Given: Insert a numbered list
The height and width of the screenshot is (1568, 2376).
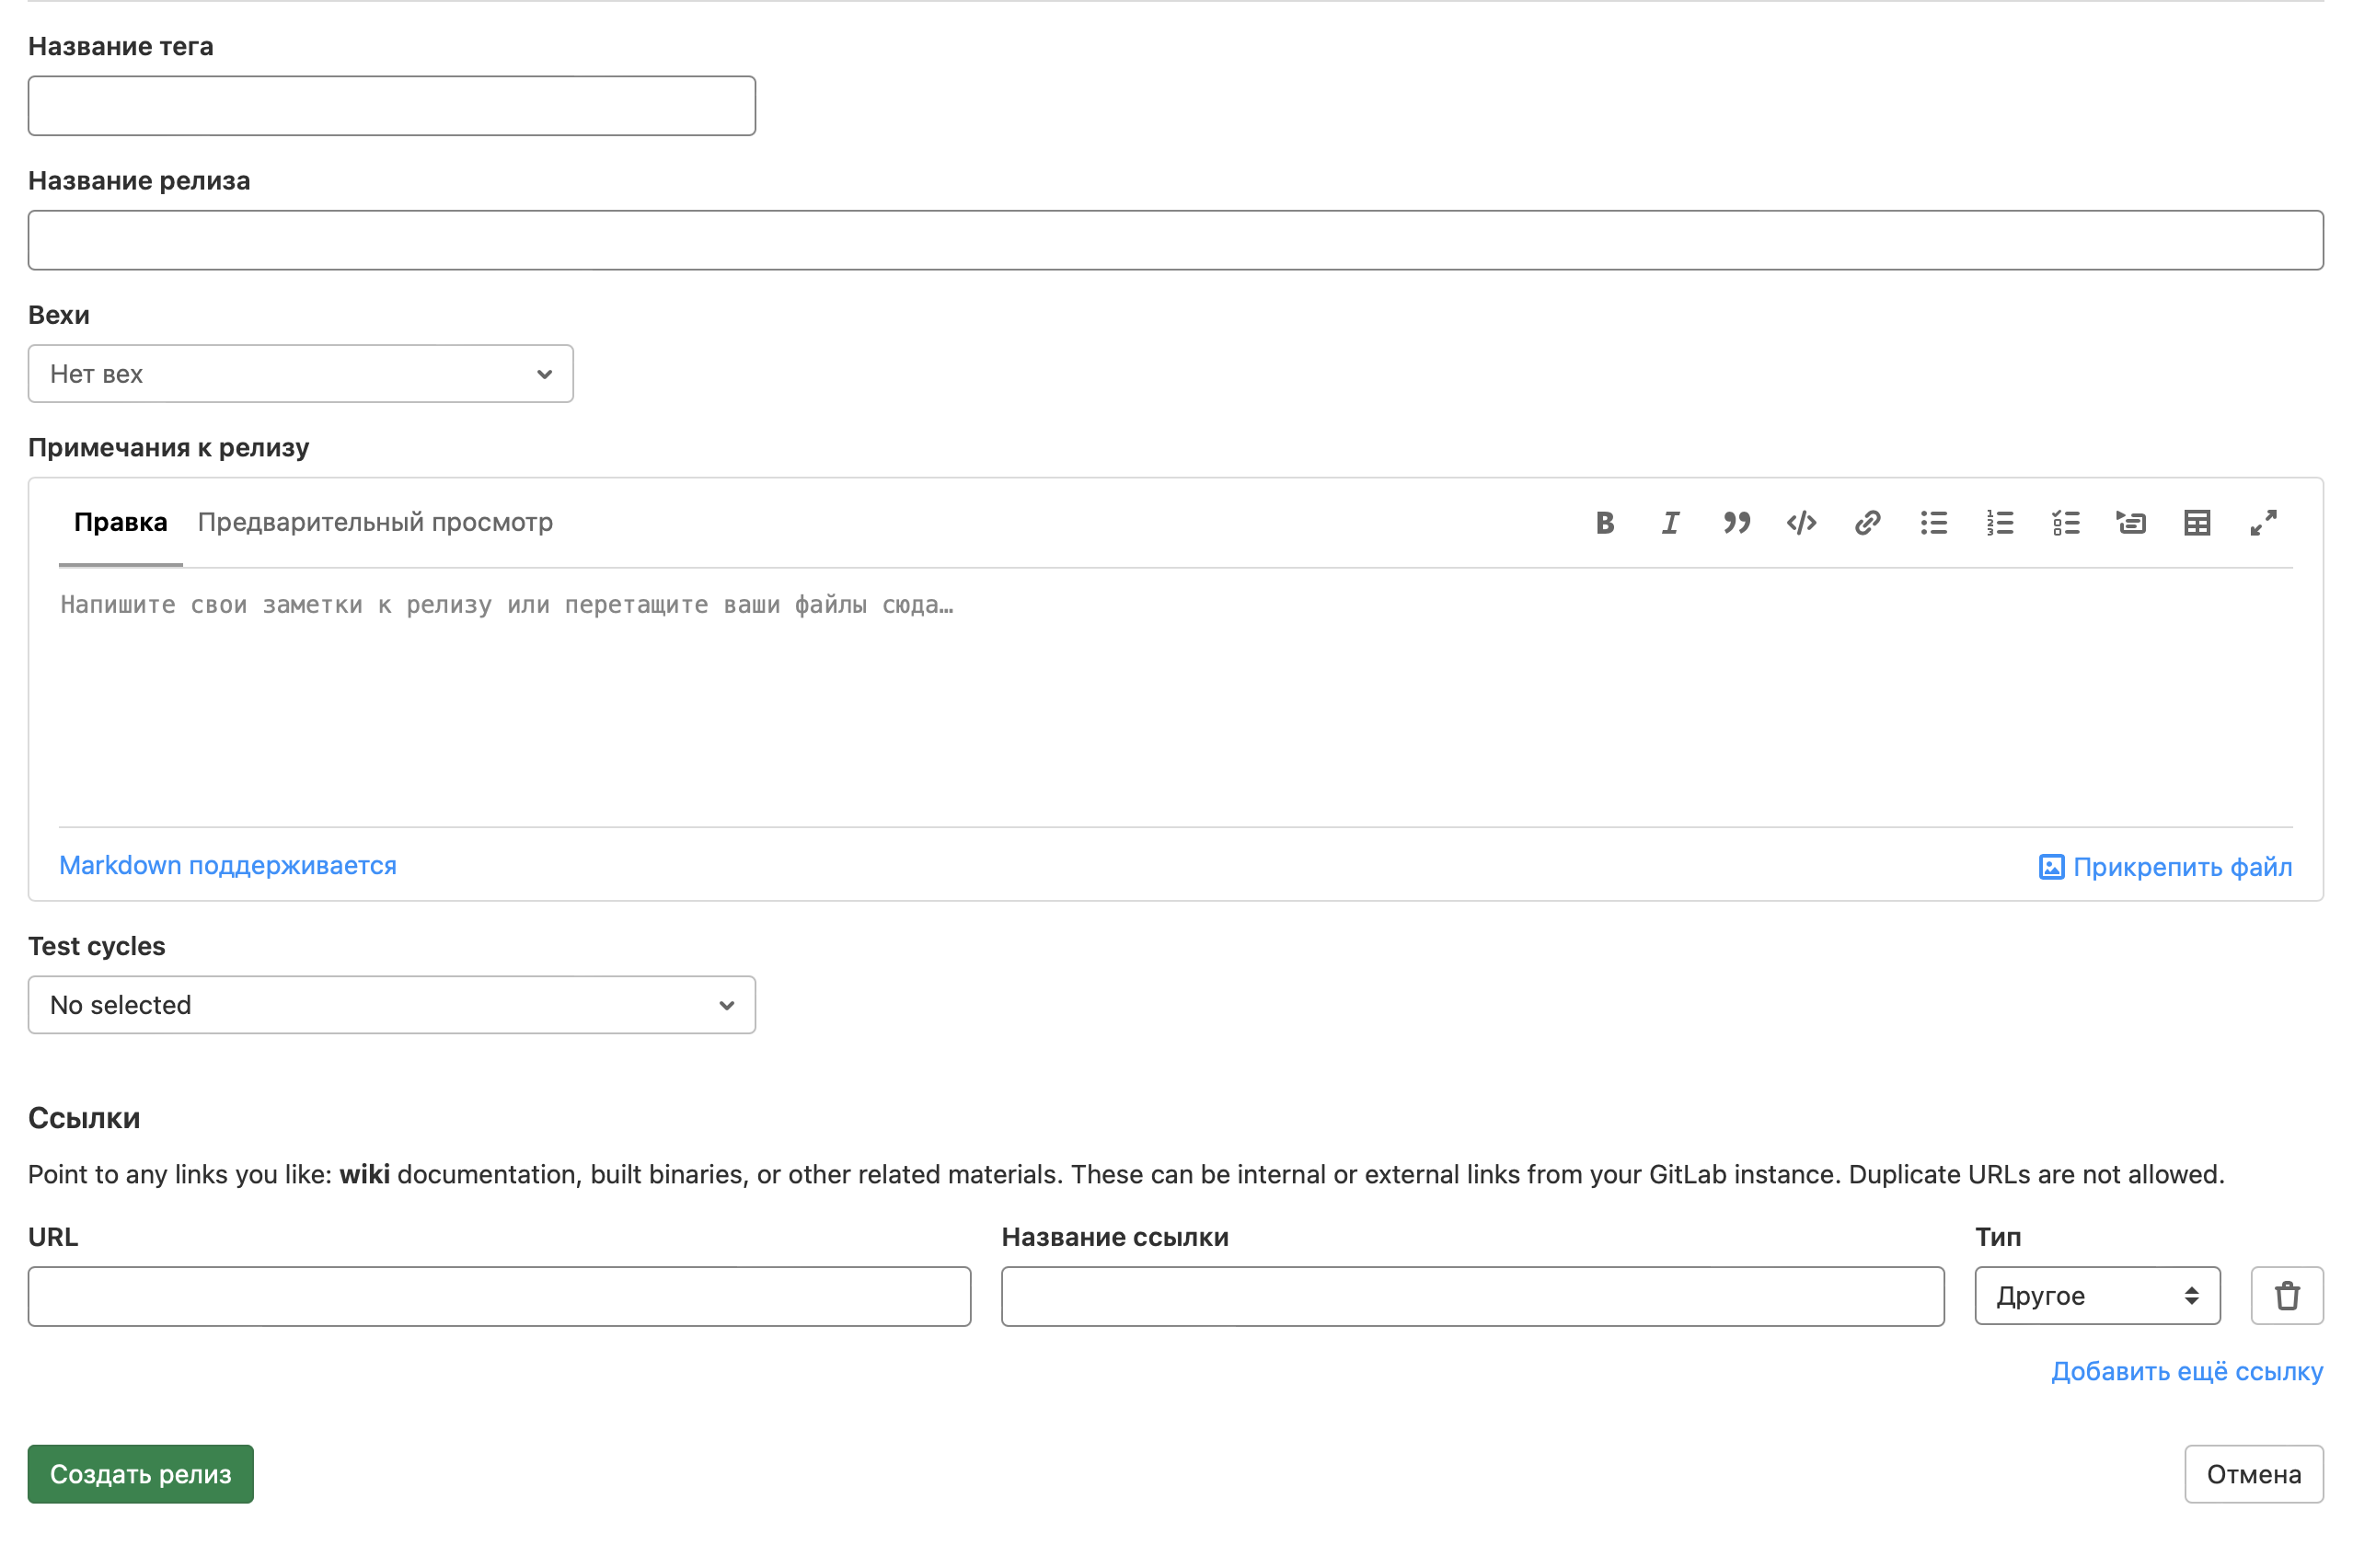Looking at the screenshot, I should point(1999,523).
